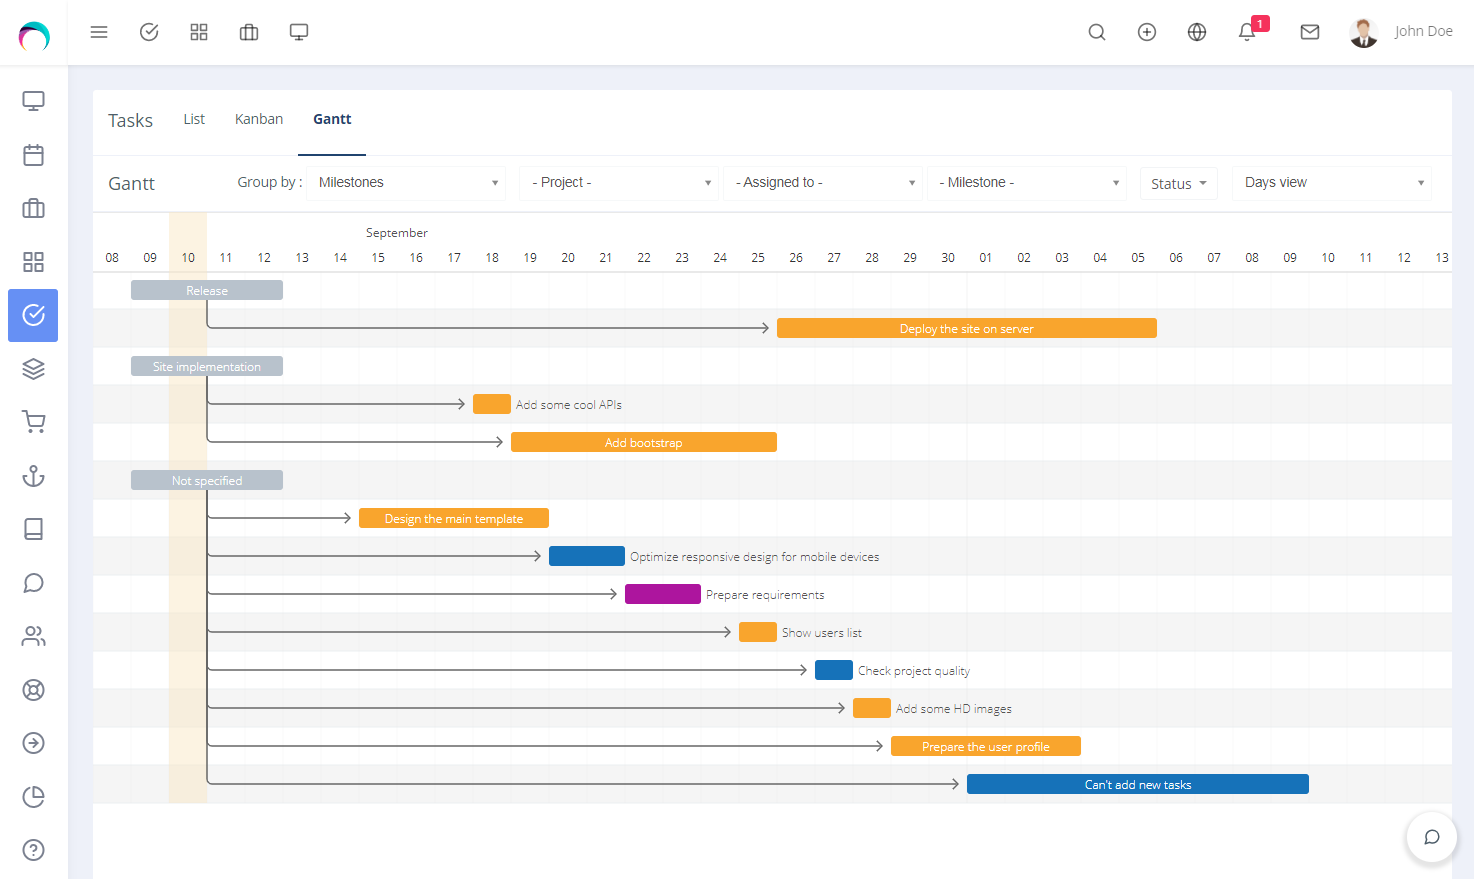The height and width of the screenshot is (879, 1474).
Task: Open the Days view dropdown
Action: pyautogui.click(x=1331, y=182)
